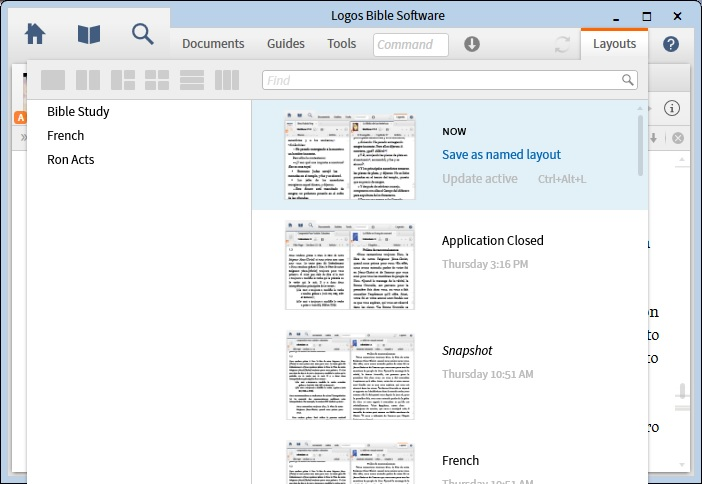Open the Documents menu

[213, 44]
